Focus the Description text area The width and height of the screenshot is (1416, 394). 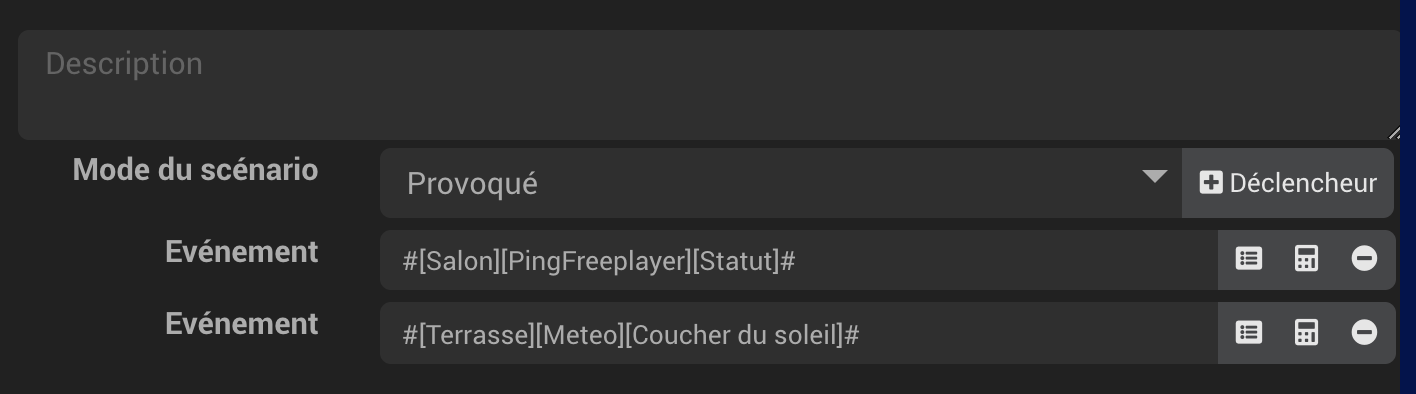tap(709, 85)
